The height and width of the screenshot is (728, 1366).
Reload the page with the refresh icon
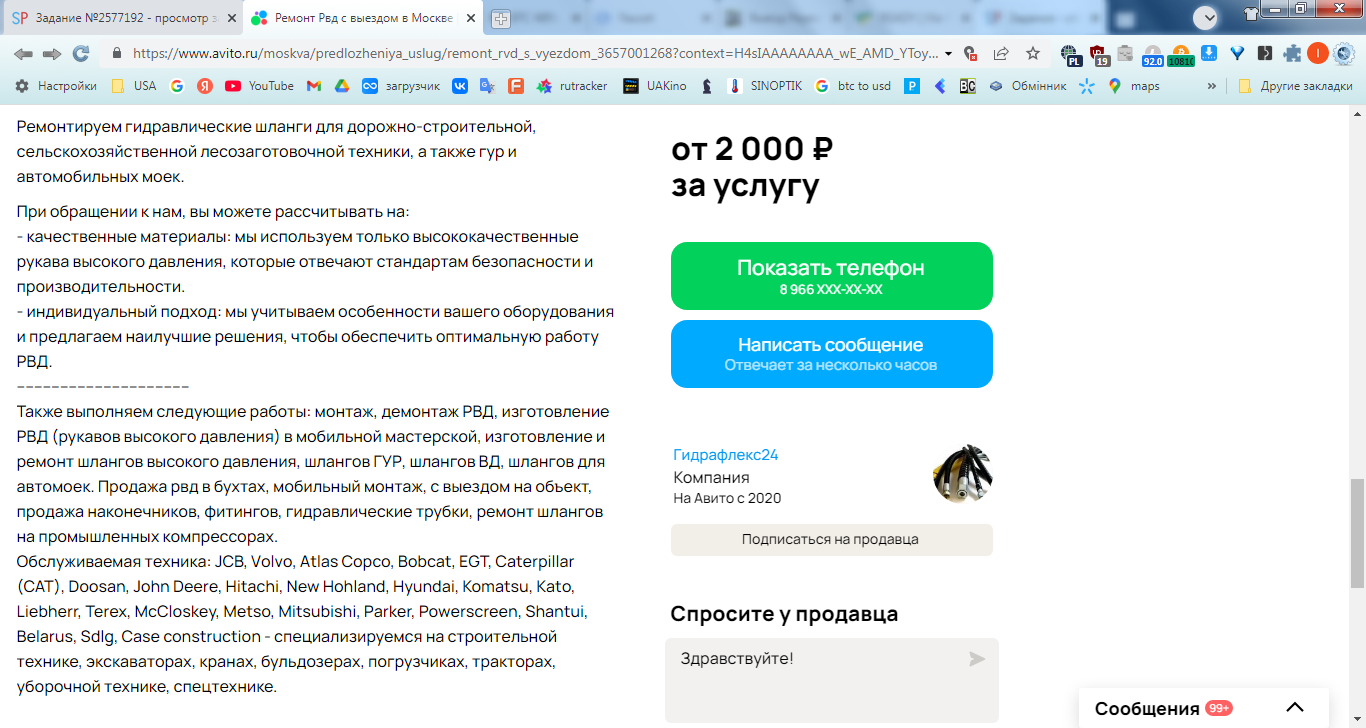click(81, 54)
